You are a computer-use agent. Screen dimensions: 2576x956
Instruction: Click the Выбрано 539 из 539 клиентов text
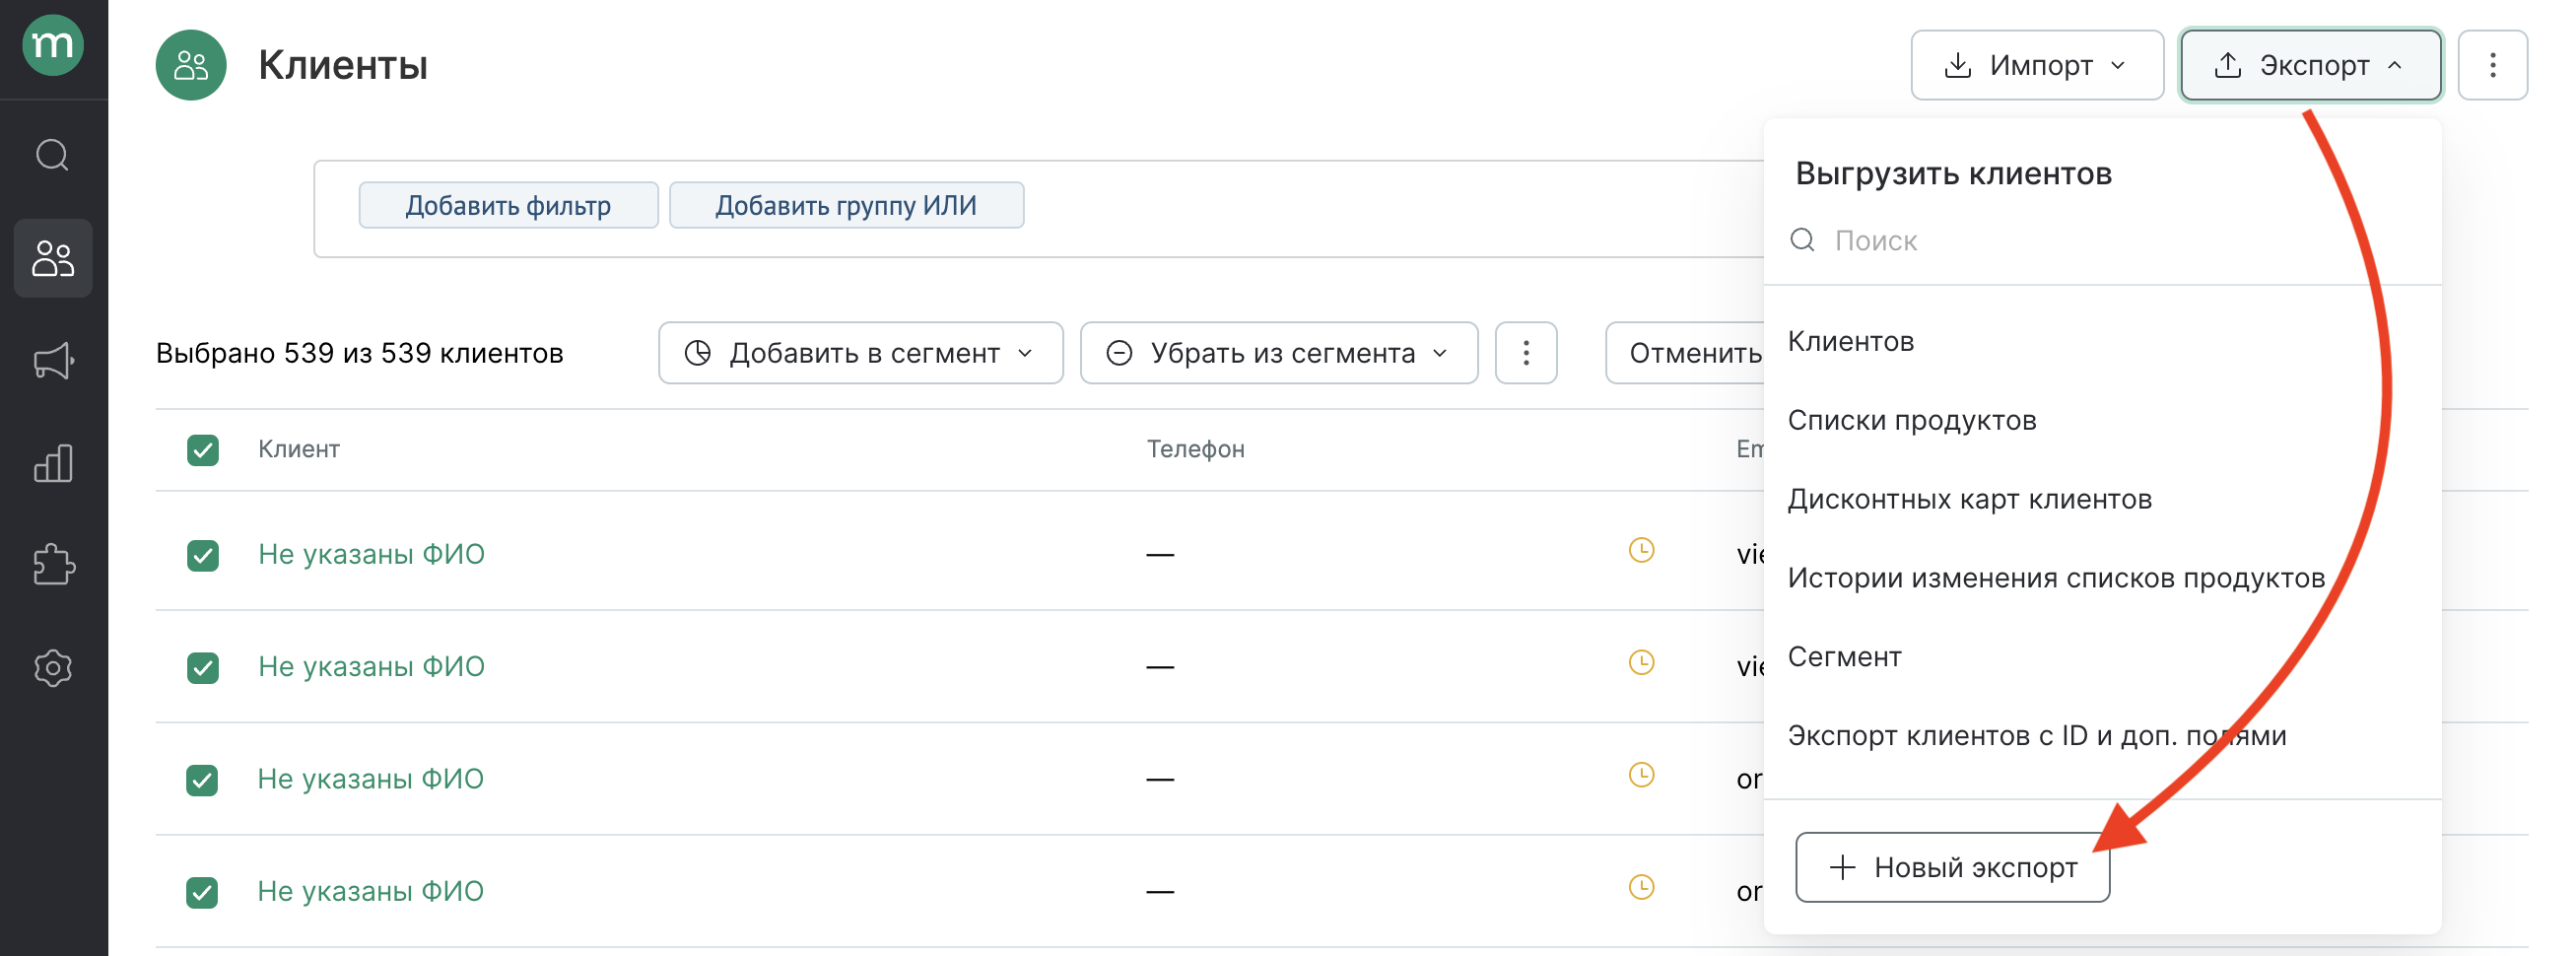360,353
